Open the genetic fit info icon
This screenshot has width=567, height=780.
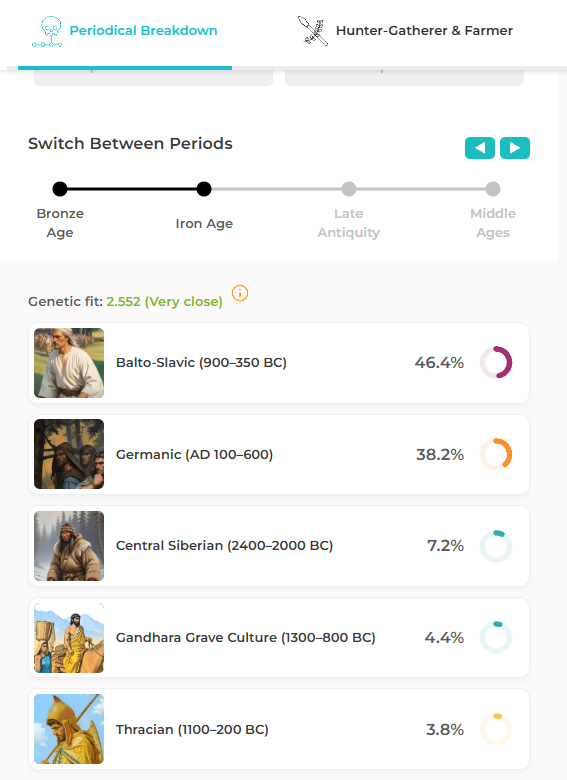[x=240, y=293]
